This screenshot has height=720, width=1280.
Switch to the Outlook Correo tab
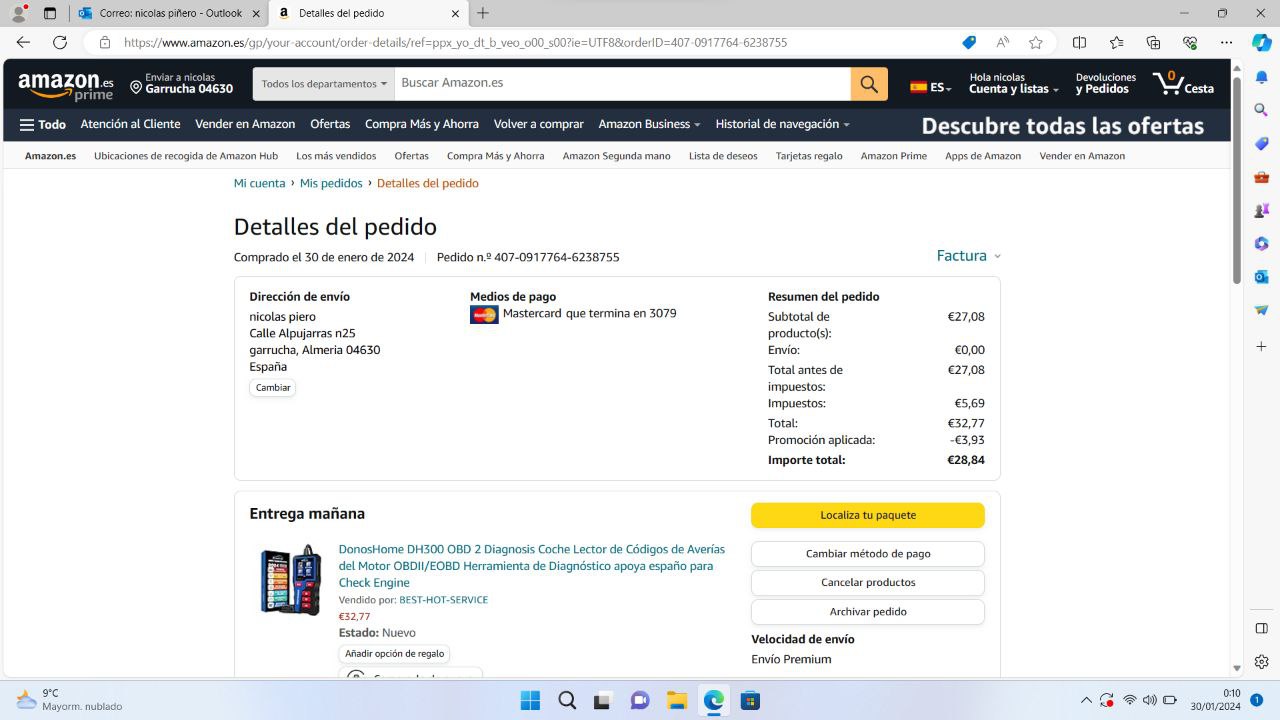click(x=170, y=13)
